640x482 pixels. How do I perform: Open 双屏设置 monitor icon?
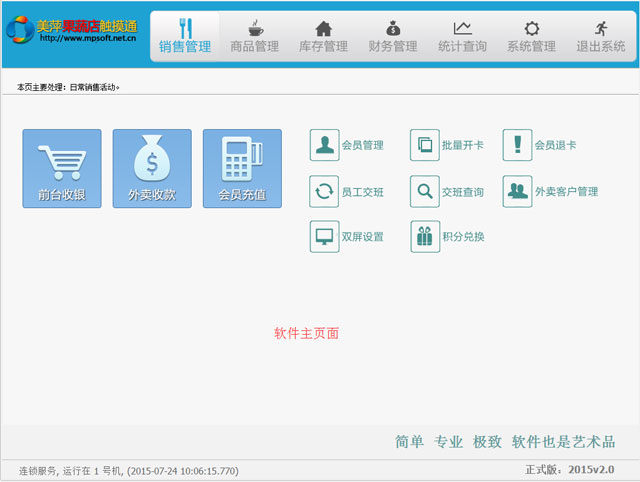[325, 237]
